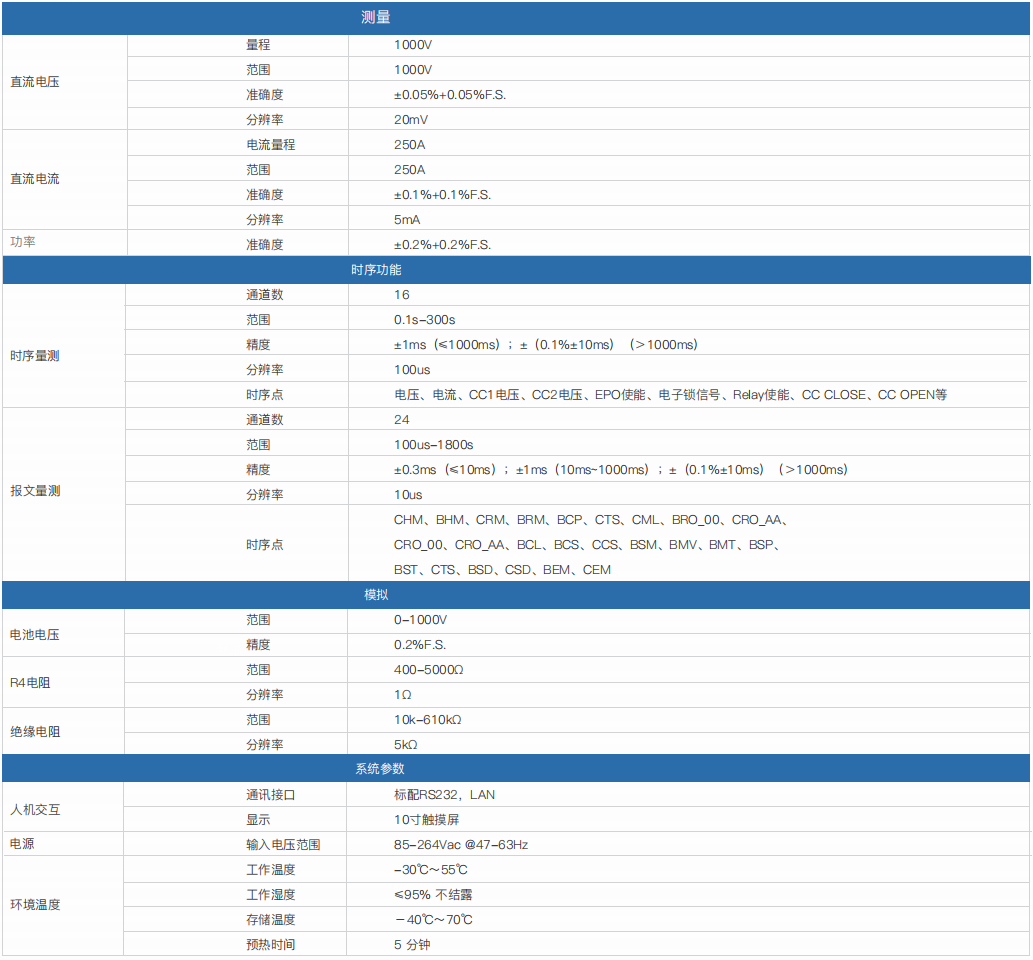Click the 标配RS232, LAN interface value
1033x960 pixels.
click(444, 795)
